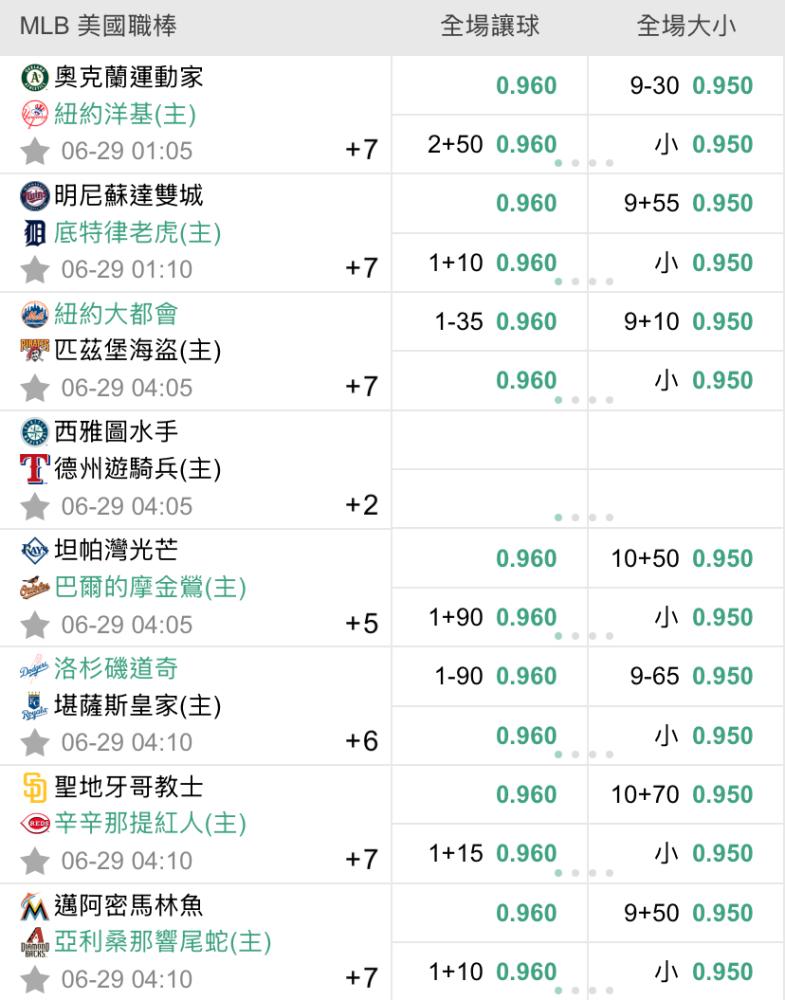Open +5 extra markets for 巴爾的摩金鶯

point(362,624)
